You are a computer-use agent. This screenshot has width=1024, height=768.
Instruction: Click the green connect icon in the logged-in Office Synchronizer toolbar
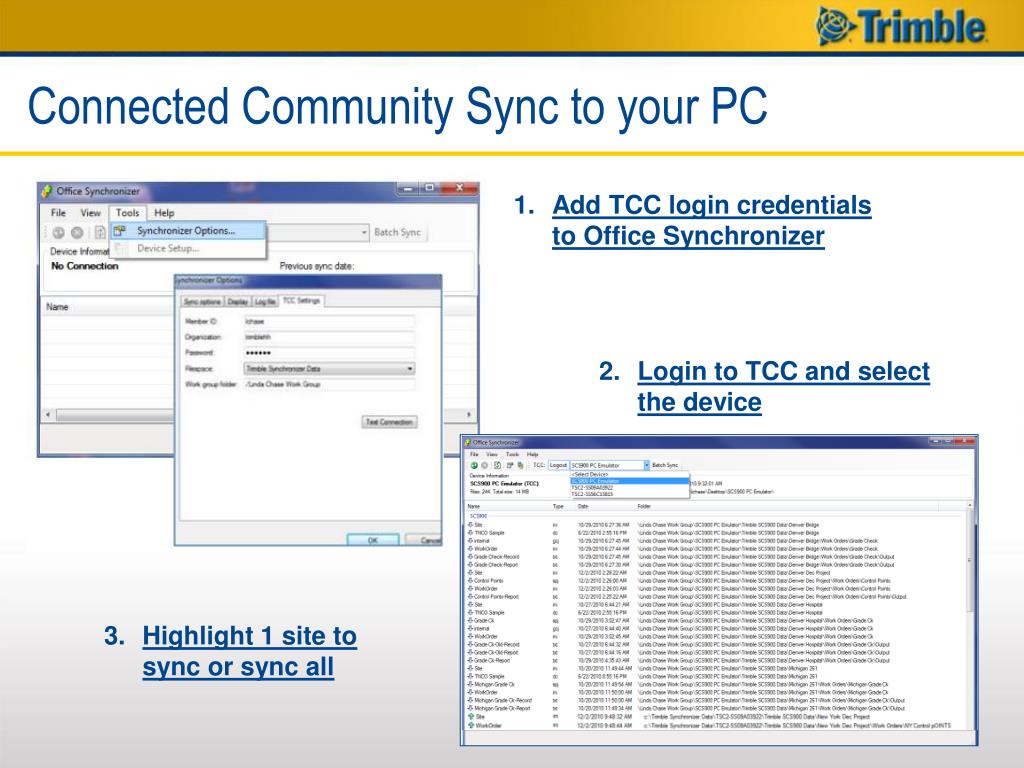(x=474, y=466)
